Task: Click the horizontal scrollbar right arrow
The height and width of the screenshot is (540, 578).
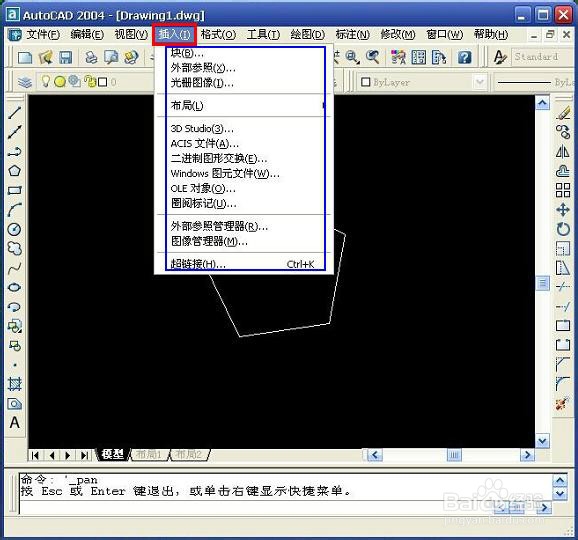Action: [x=527, y=455]
